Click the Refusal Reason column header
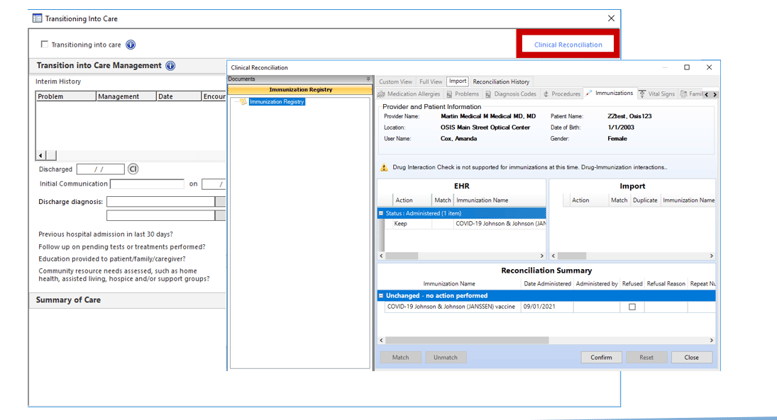The image size is (777, 420). pos(666,284)
